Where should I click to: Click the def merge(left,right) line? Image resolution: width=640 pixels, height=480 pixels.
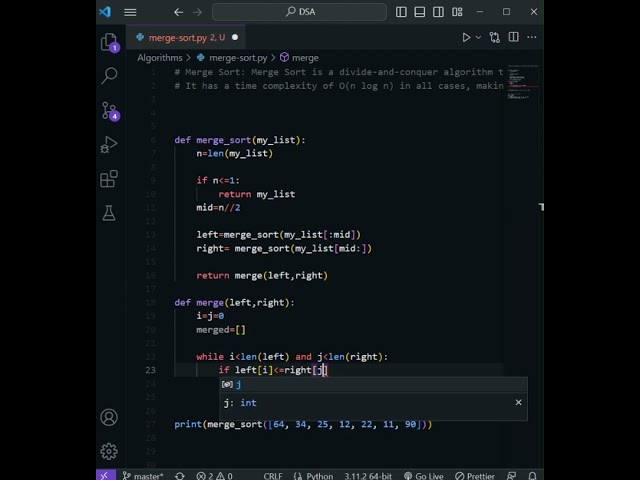pyautogui.click(x=234, y=302)
